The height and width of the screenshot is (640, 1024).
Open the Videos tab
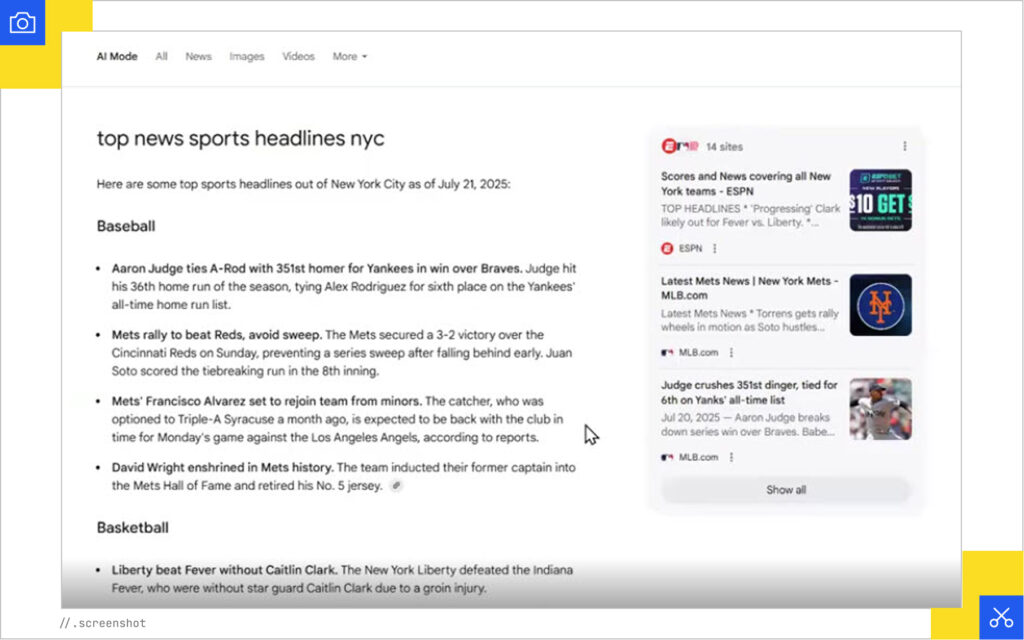pyautogui.click(x=298, y=57)
